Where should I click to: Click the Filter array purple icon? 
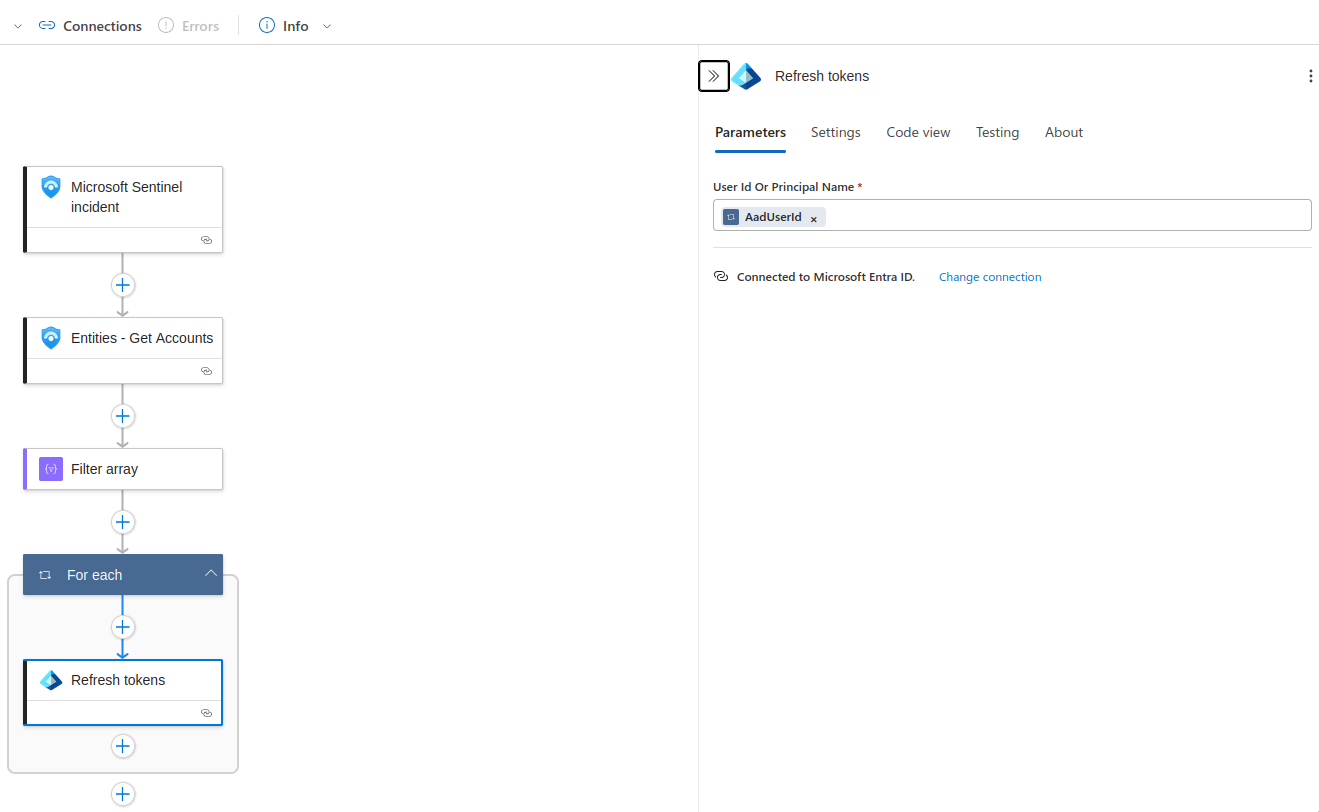pyautogui.click(x=51, y=469)
